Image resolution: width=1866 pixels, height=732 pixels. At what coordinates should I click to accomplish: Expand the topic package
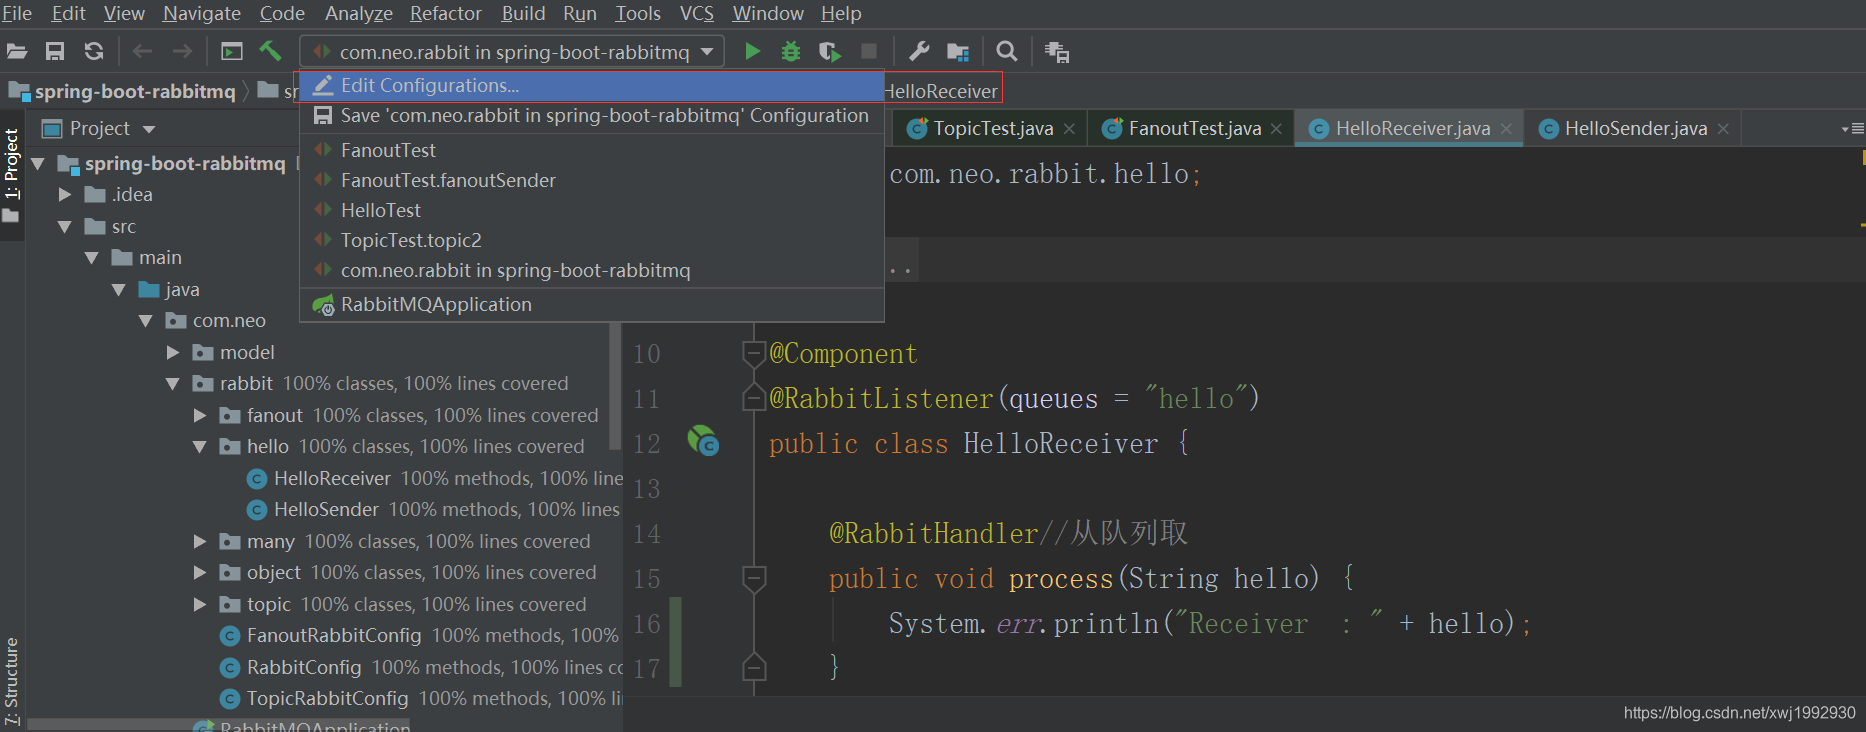coord(200,604)
